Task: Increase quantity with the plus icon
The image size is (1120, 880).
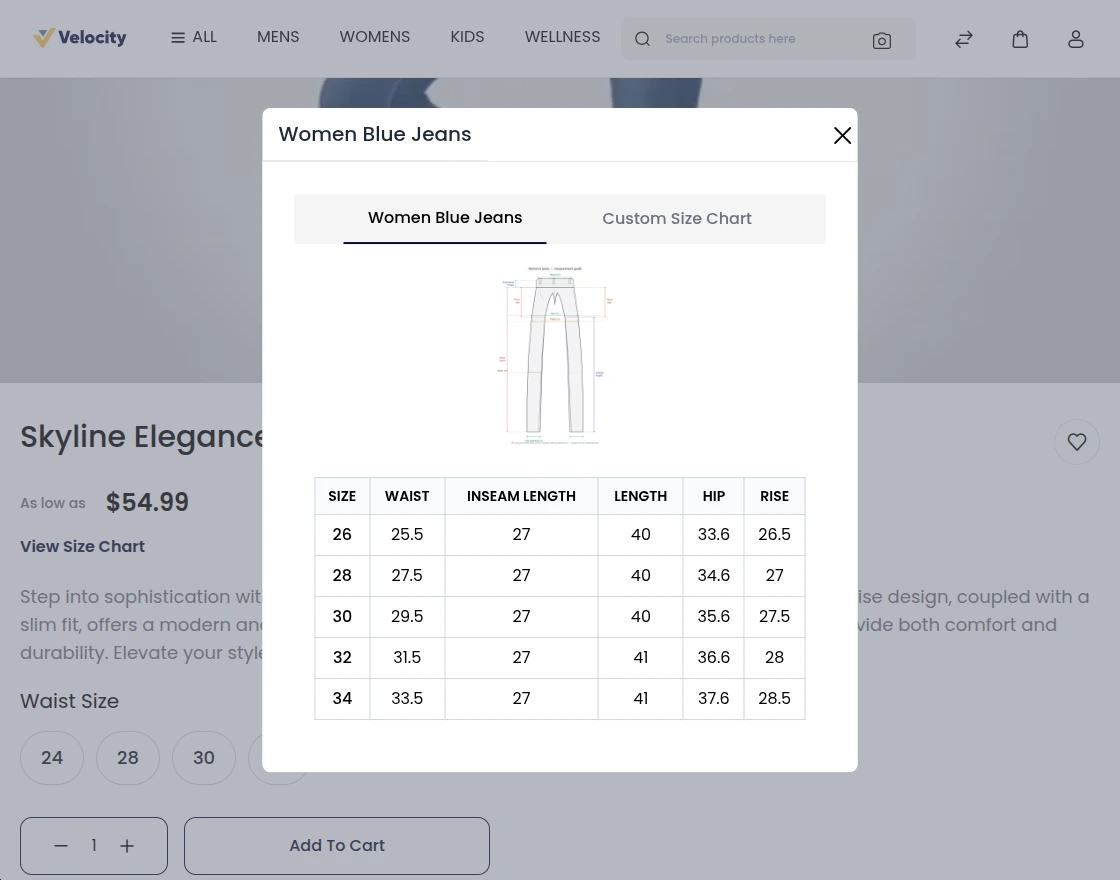Action: [127, 845]
